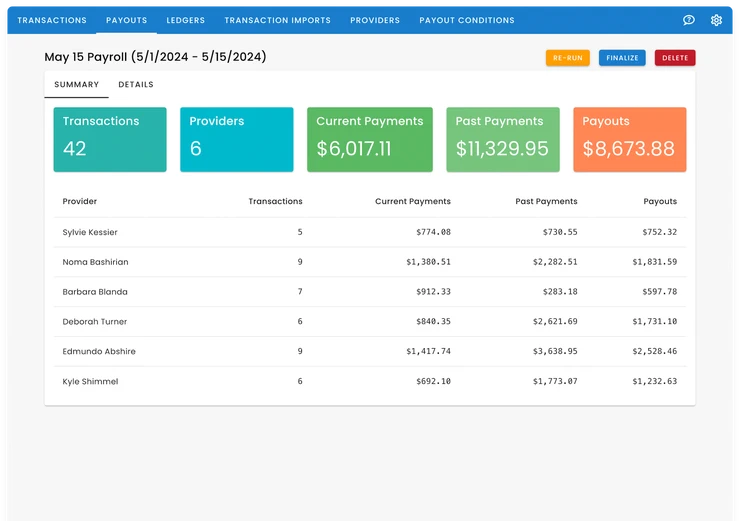Click the Transactions summary card

(110, 140)
